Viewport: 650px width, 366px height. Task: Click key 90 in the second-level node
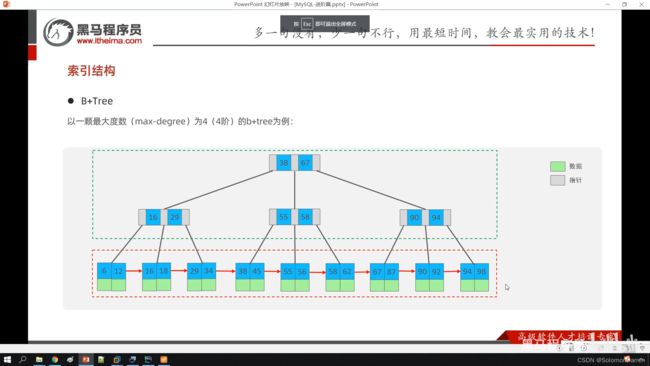click(414, 217)
